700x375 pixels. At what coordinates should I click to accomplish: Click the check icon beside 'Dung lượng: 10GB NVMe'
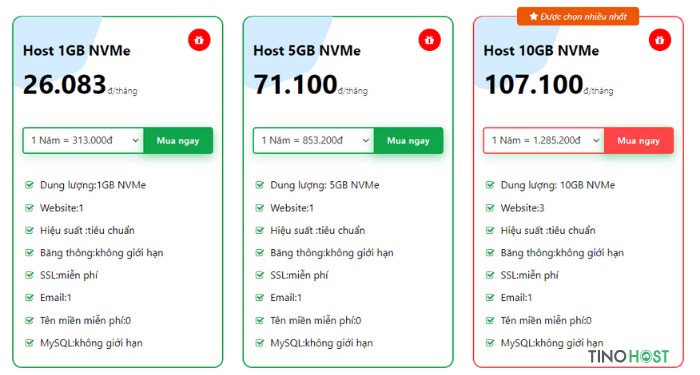coord(490,185)
